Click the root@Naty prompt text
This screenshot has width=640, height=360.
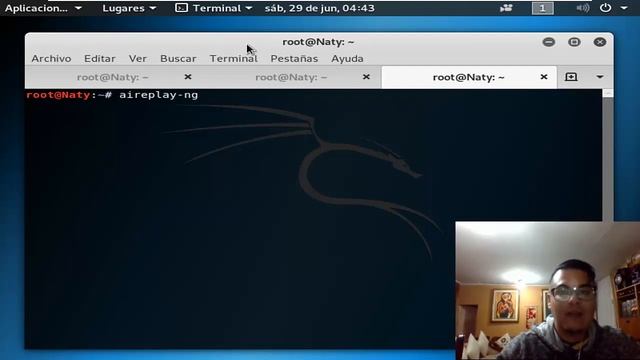pos(58,95)
